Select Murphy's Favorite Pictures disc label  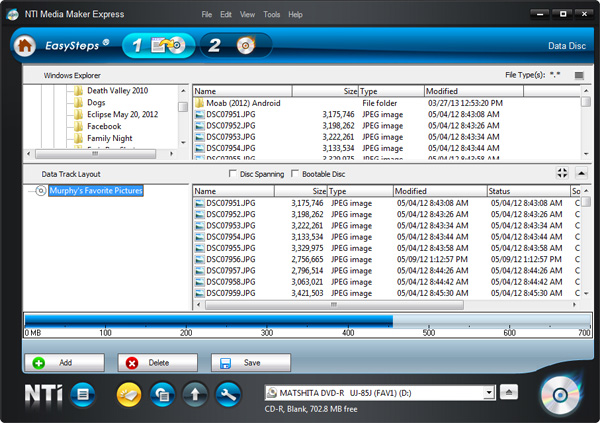[x=96, y=190]
